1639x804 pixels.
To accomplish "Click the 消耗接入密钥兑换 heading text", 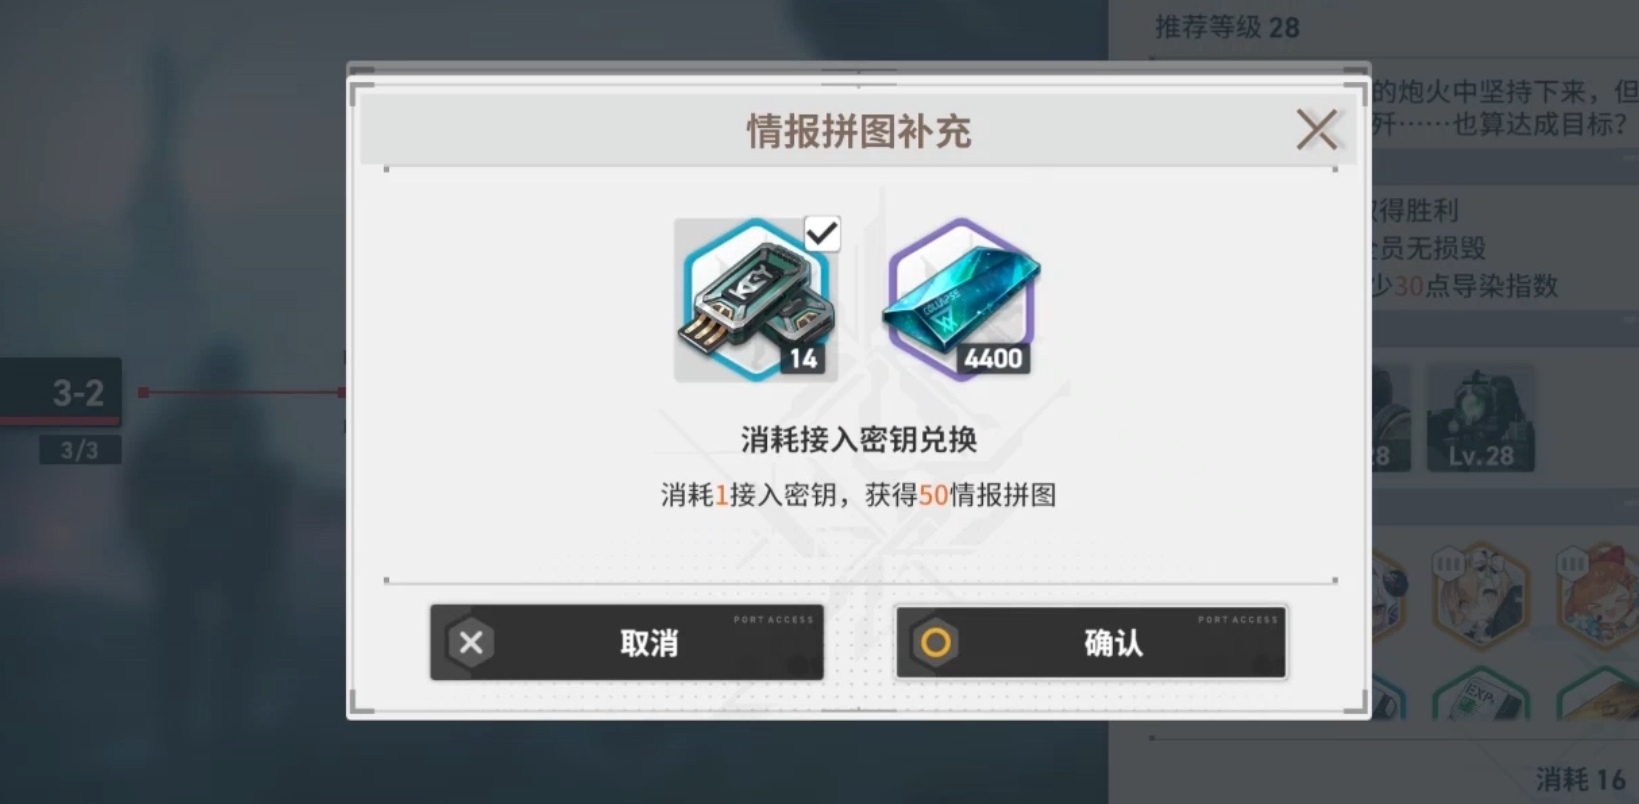I will pyautogui.click(x=859, y=439).
